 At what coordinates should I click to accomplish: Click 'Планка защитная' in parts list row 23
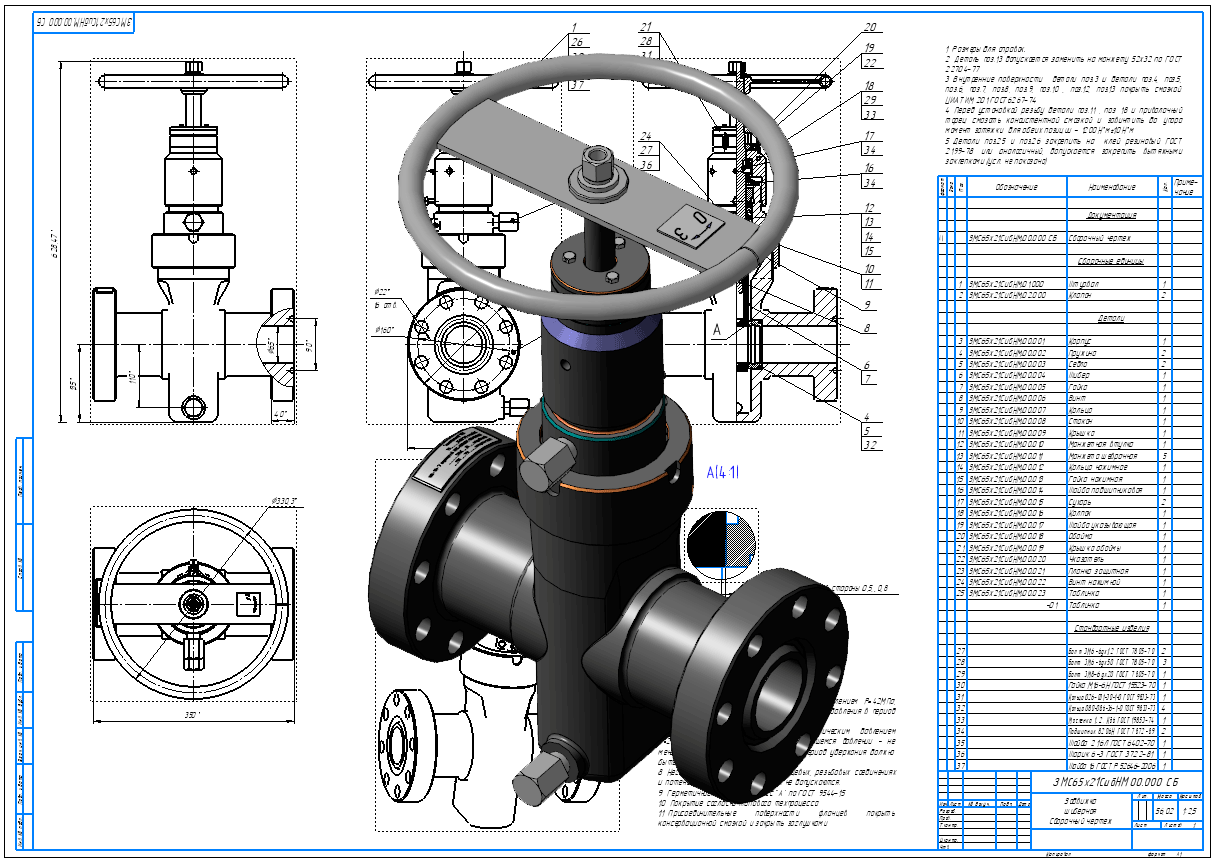pos(1098,570)
